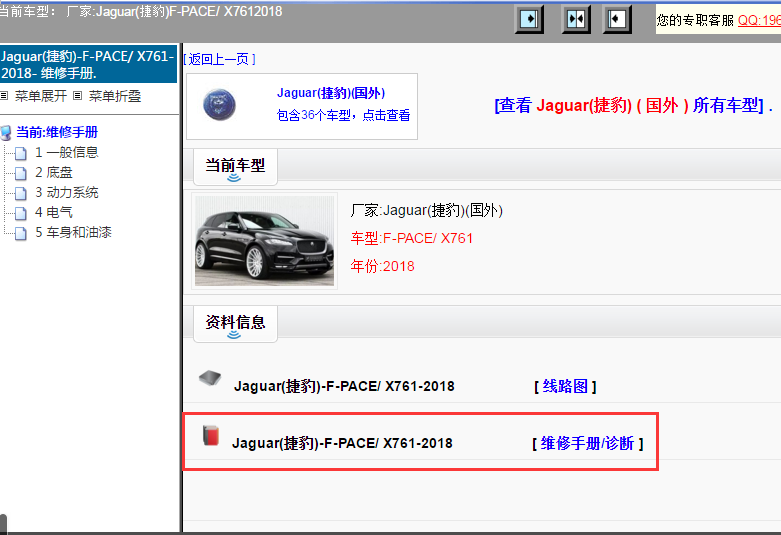The height and width of the screenshot is (535, 781).
Task: Click 返回上一页 link
Action: tap(220, 59)
